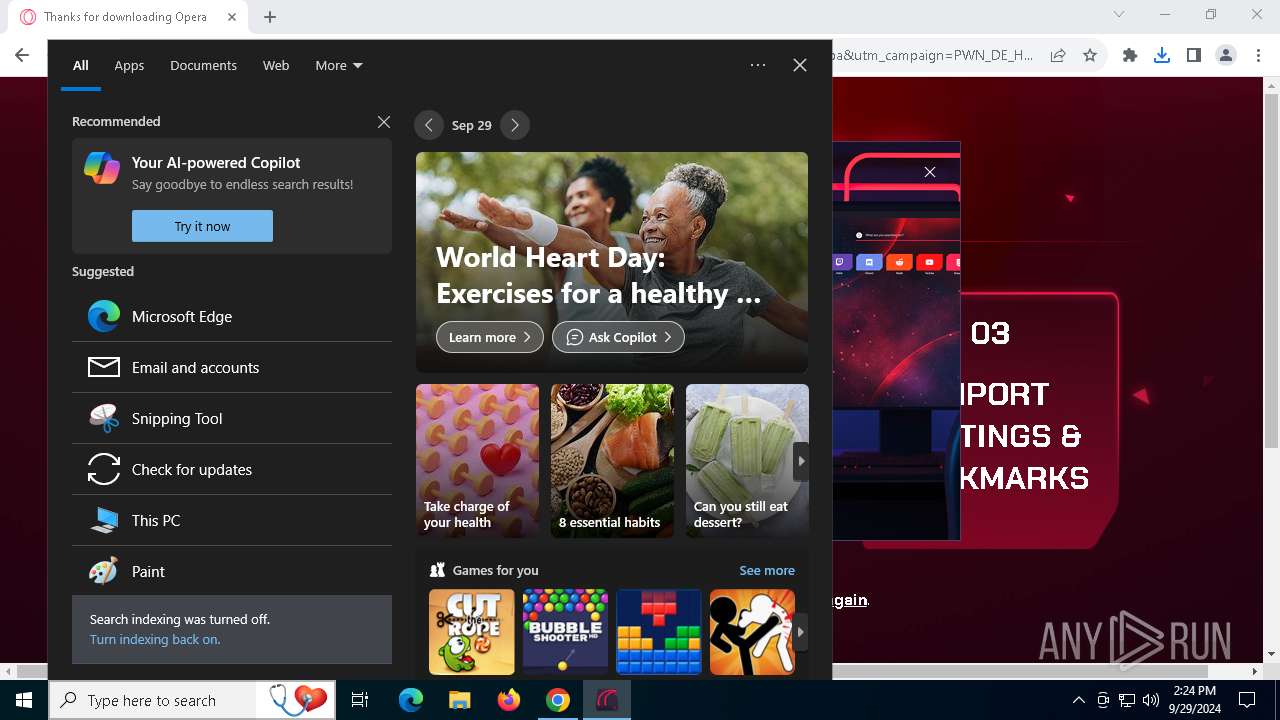Screen dimensions: 1280x720
Task: Open Task View on taskbar
Action: [x=360, y=700]
